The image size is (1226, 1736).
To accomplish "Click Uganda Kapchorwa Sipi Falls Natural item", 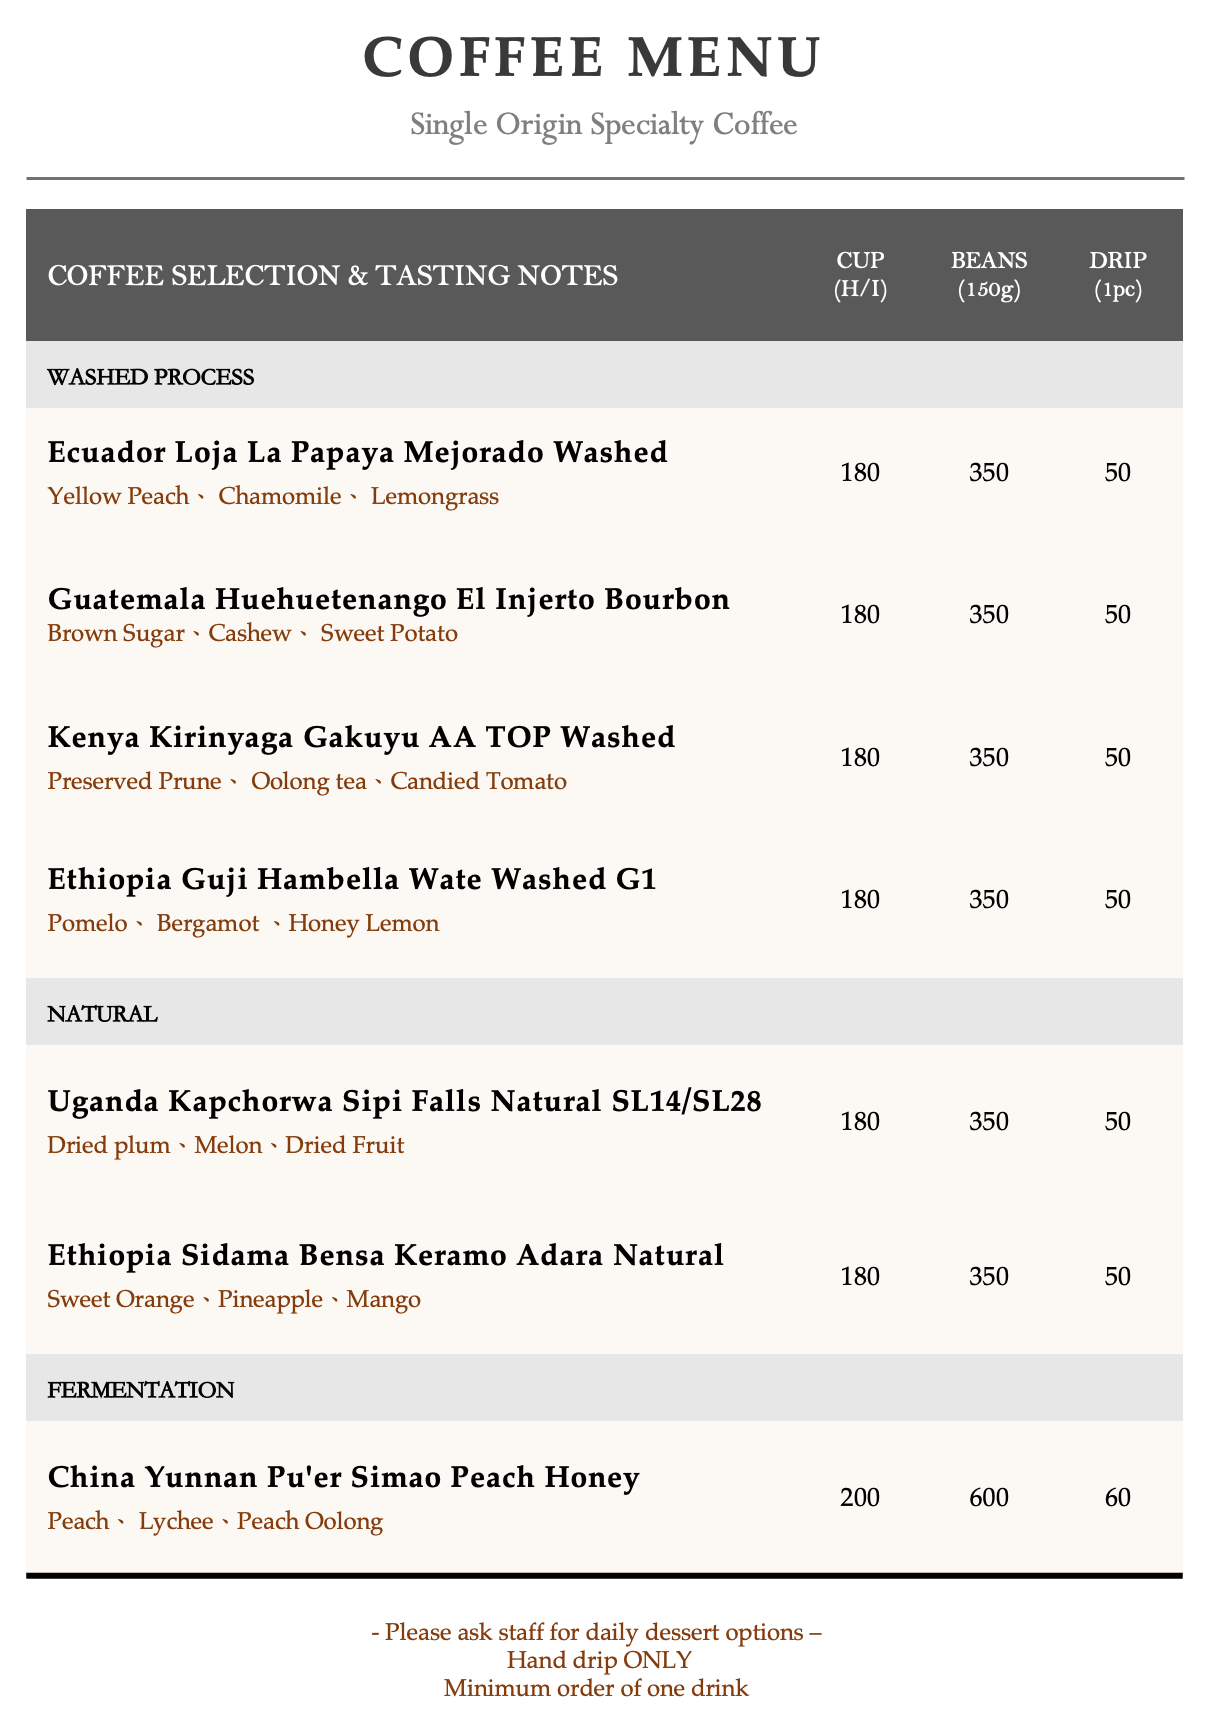I will click(x=405, y=1102).
